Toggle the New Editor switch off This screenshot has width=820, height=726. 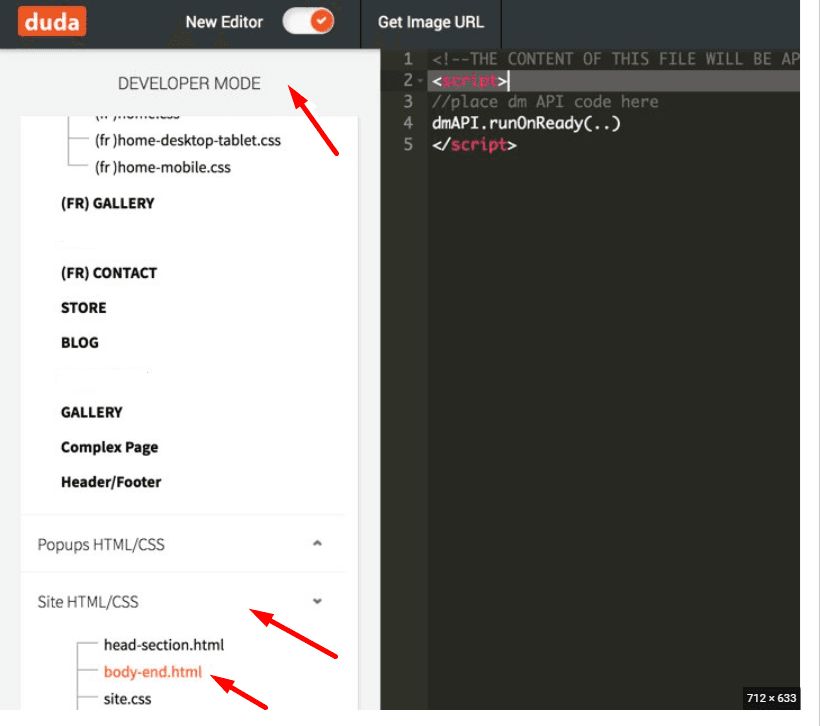pos(308,21)
